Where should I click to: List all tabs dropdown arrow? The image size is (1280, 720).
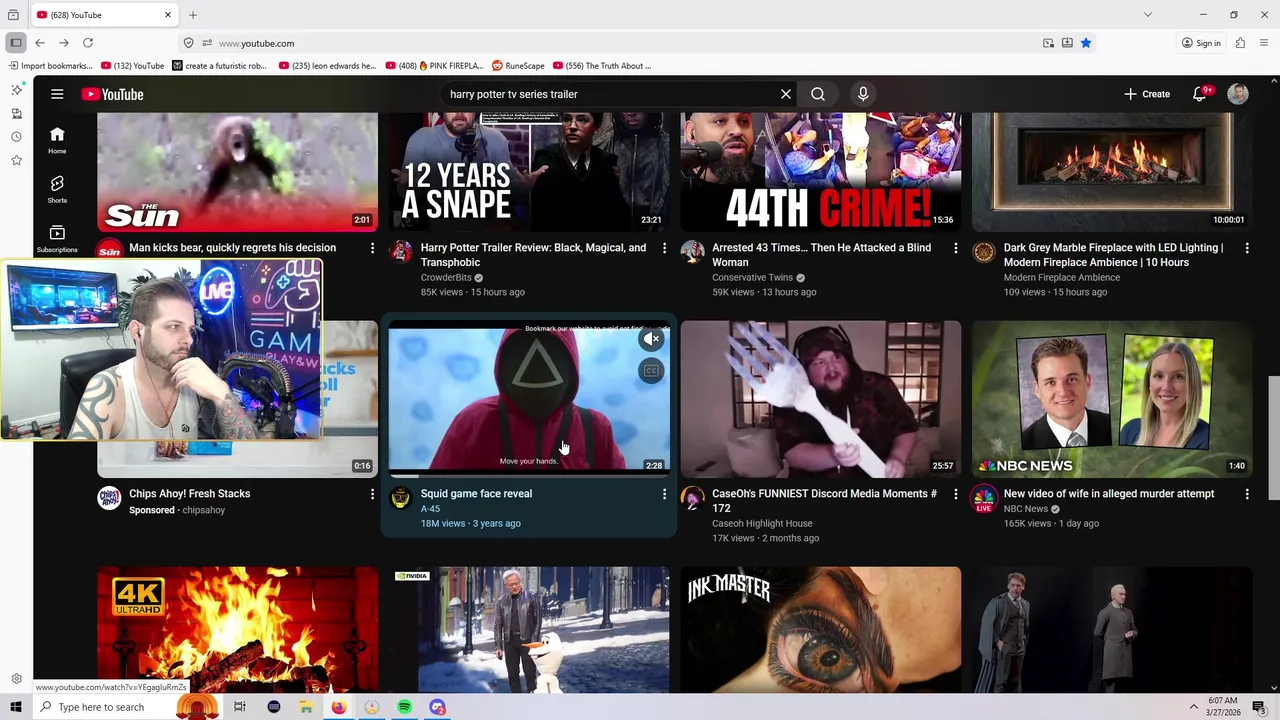pyautogui.click(x=1148, y=15)
